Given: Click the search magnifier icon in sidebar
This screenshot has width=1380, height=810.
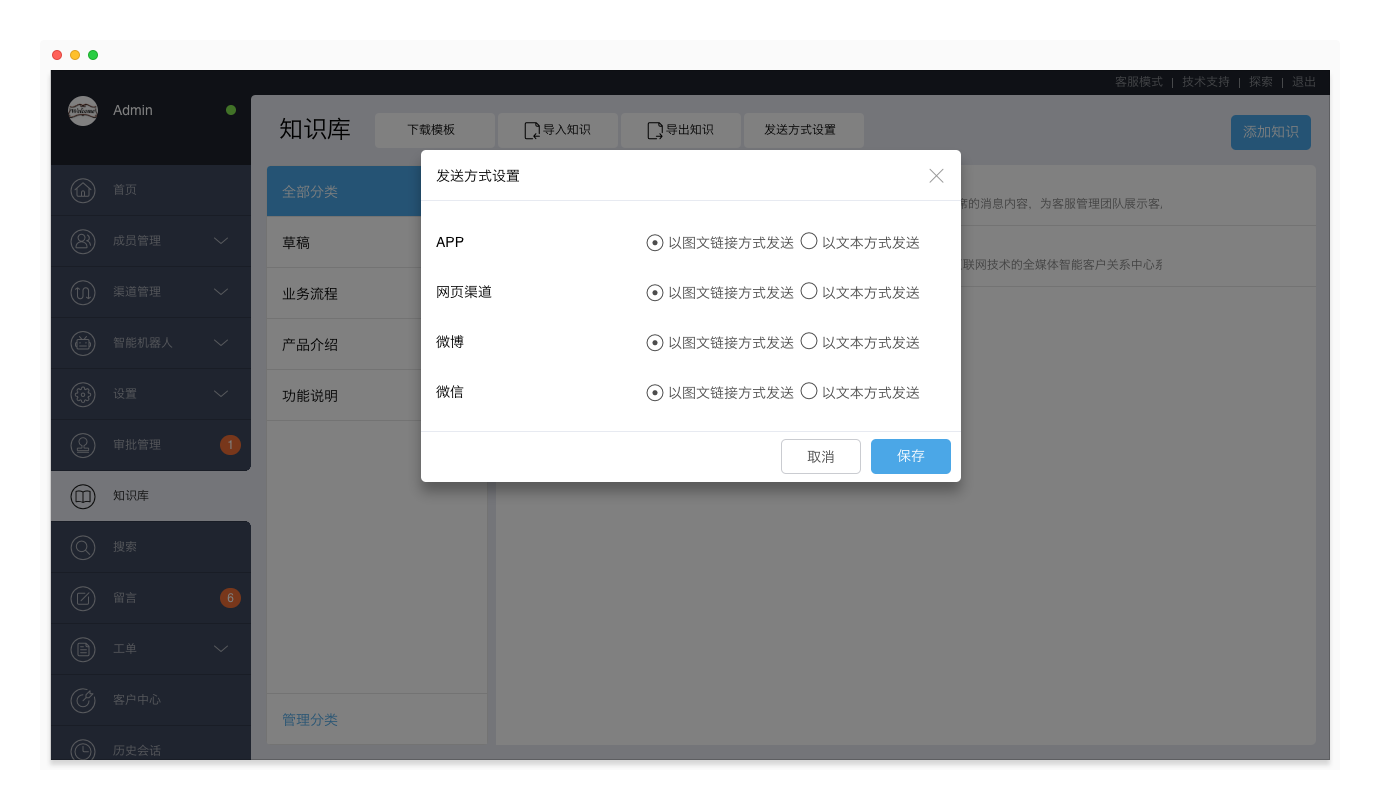Looking at the screenshot, I should [x=83, y=547].
